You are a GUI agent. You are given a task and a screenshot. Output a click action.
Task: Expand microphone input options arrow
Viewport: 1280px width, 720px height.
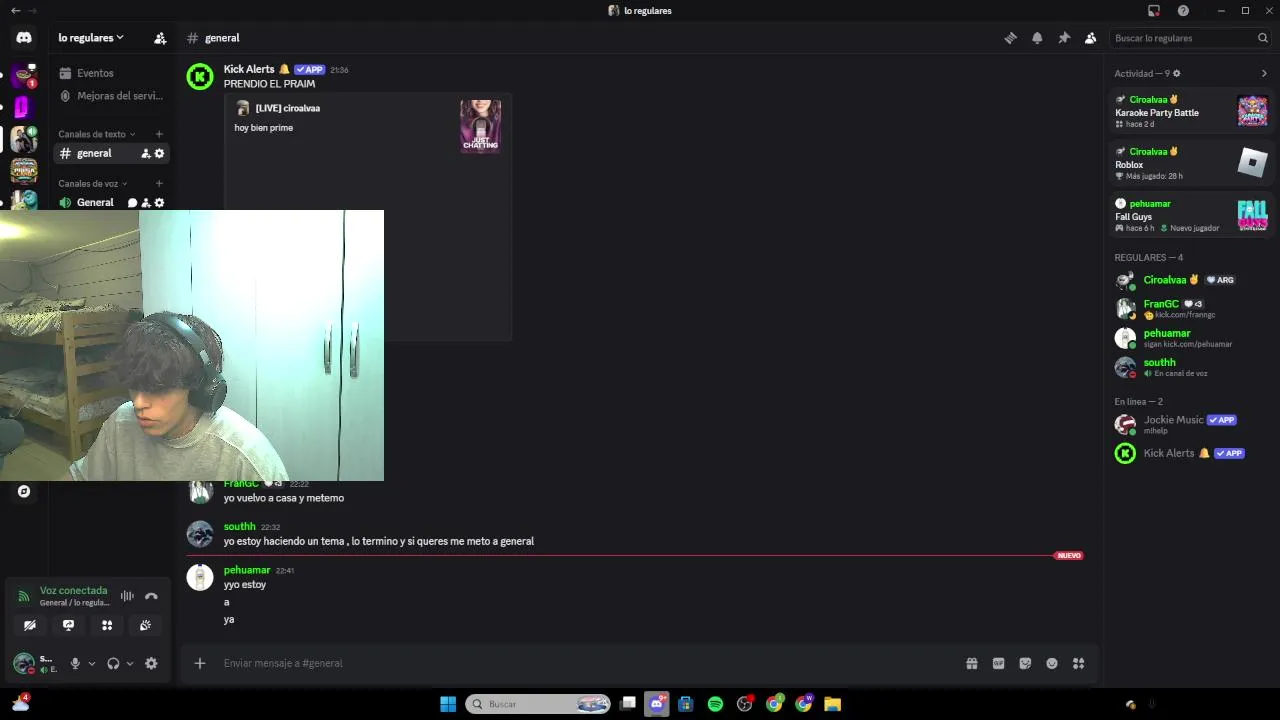92,663
